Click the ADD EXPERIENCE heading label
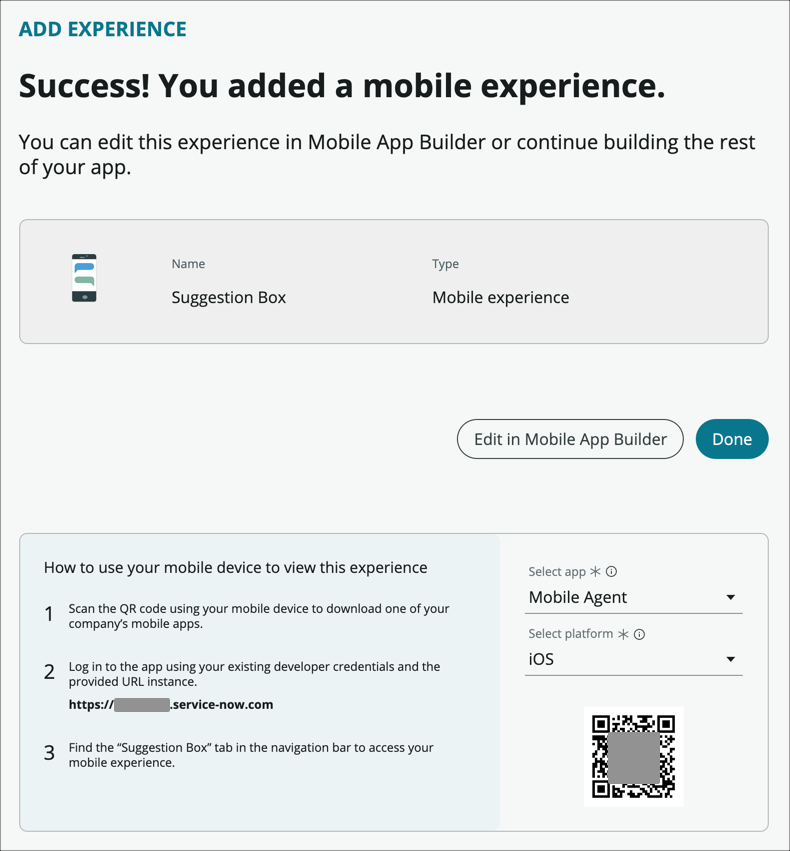 pyautogui.click(x=102, y=29)
